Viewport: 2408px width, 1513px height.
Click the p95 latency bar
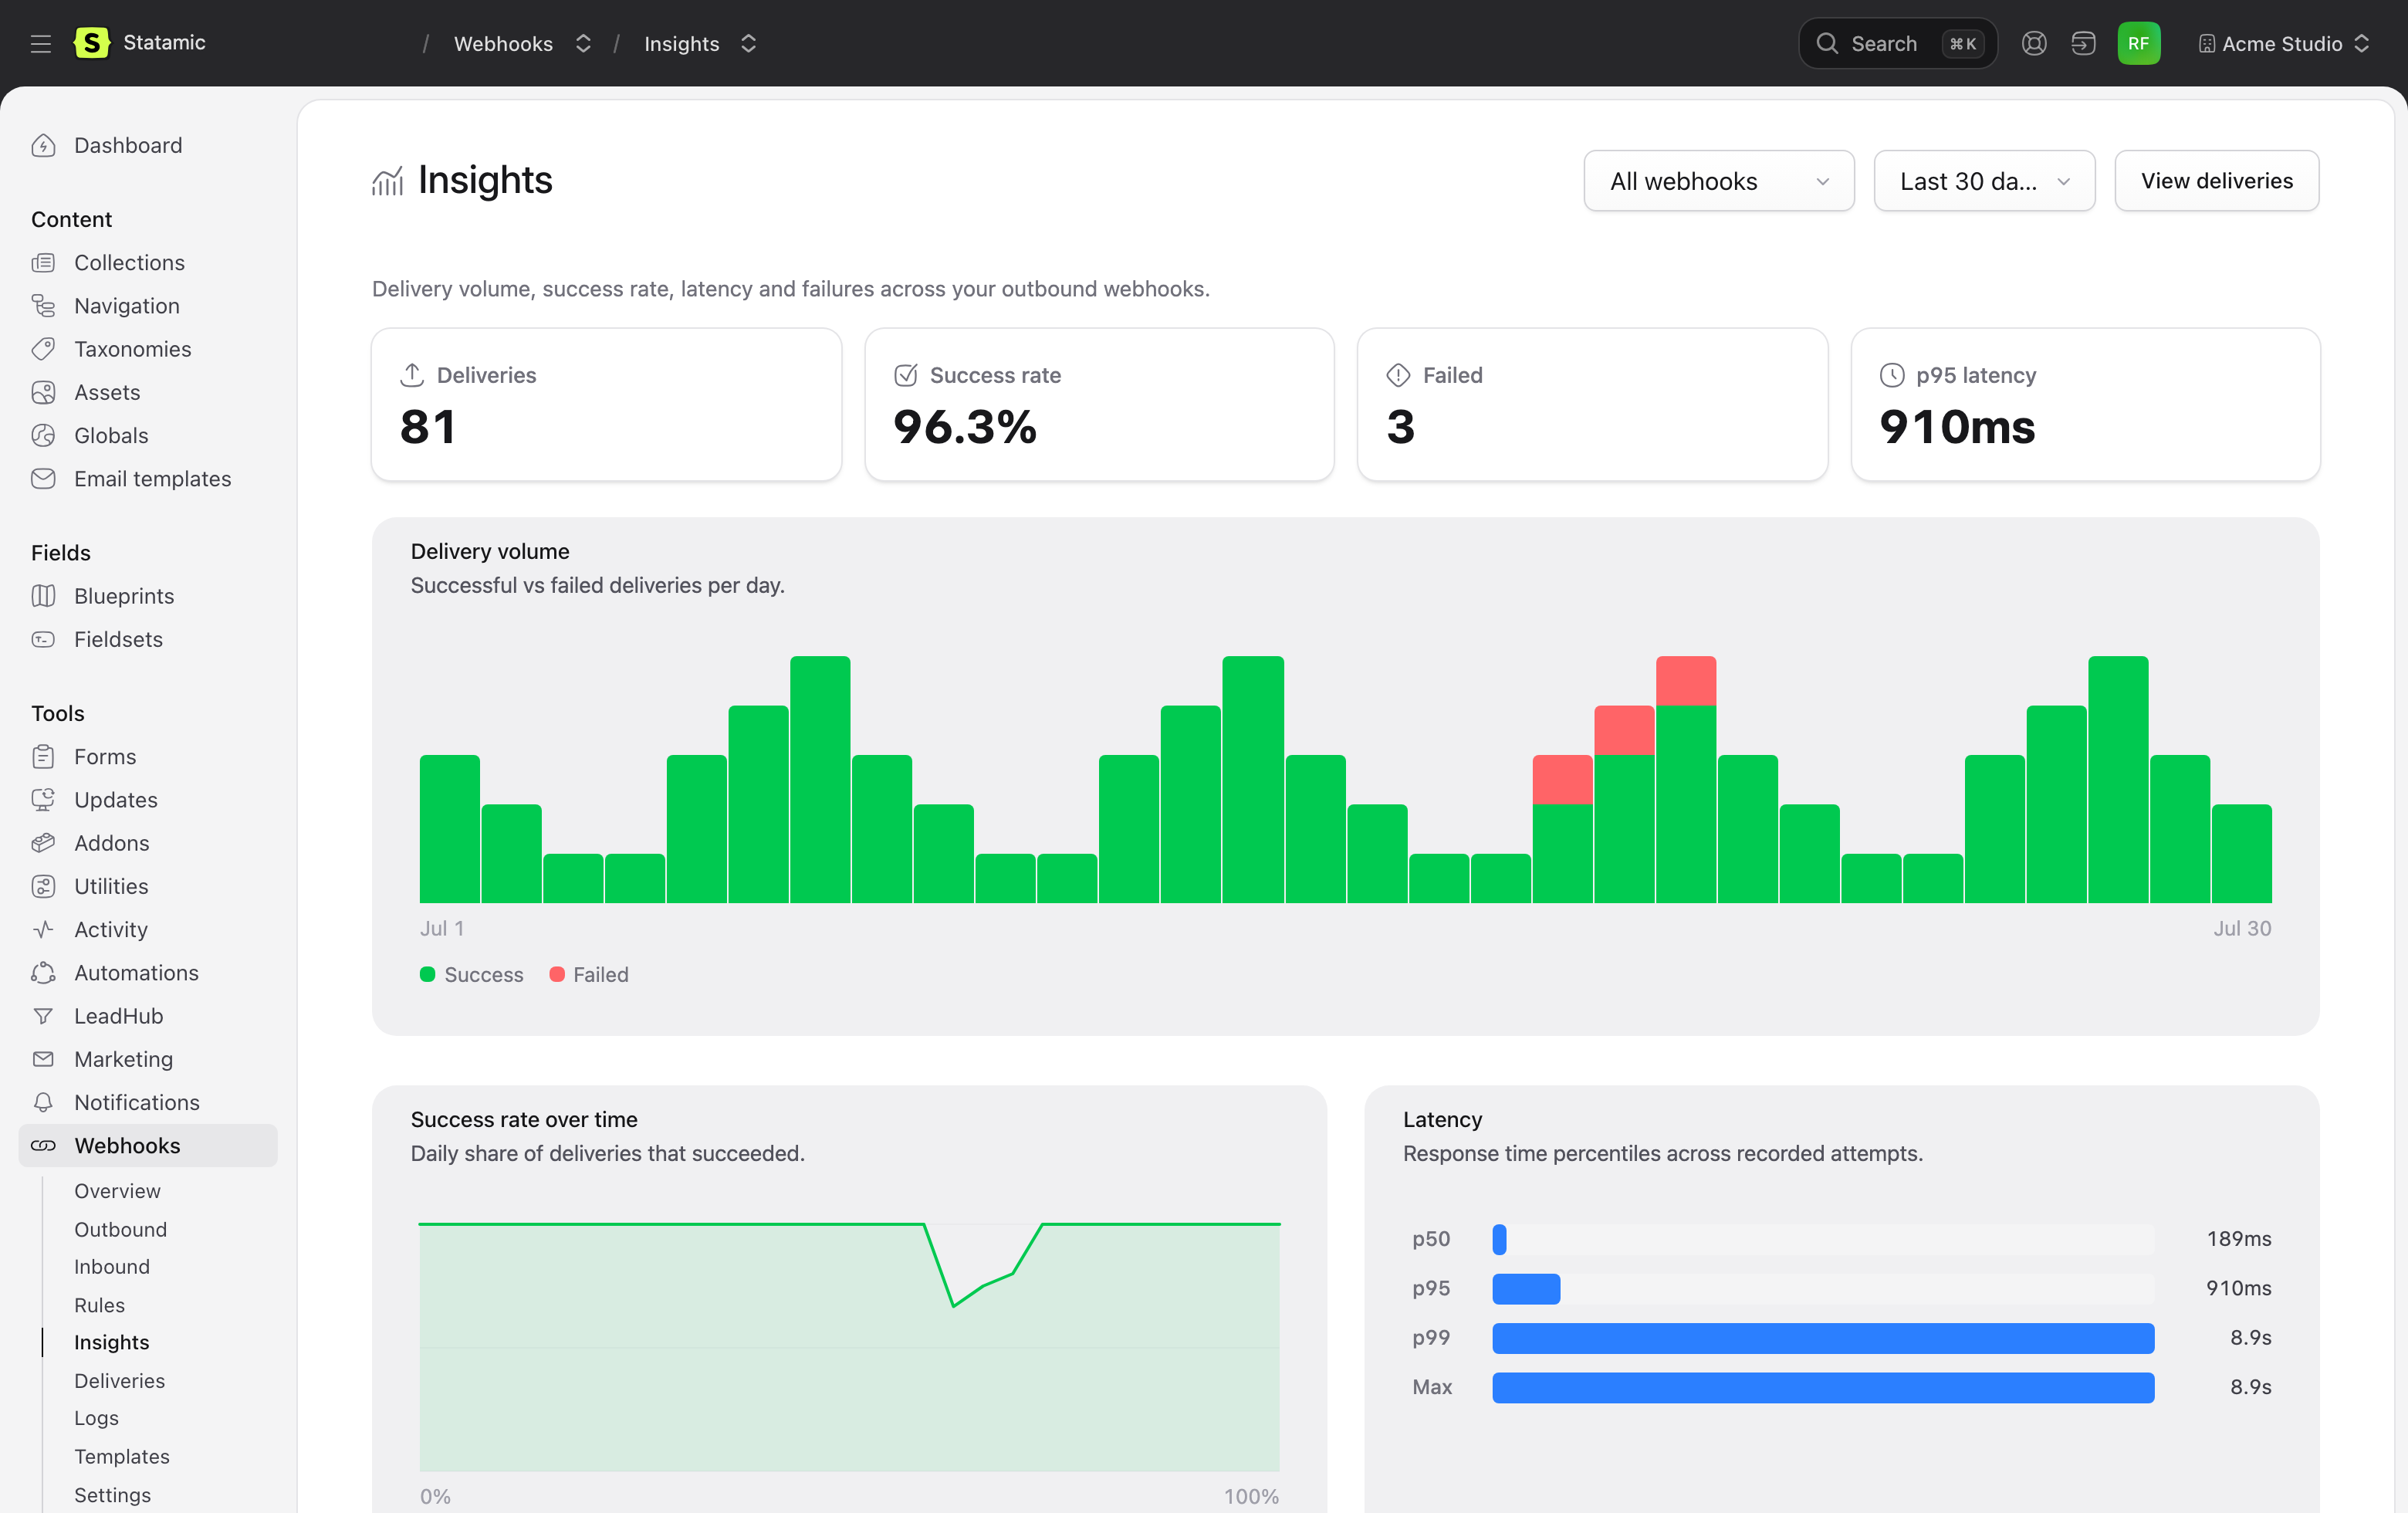point(1525,1288)
